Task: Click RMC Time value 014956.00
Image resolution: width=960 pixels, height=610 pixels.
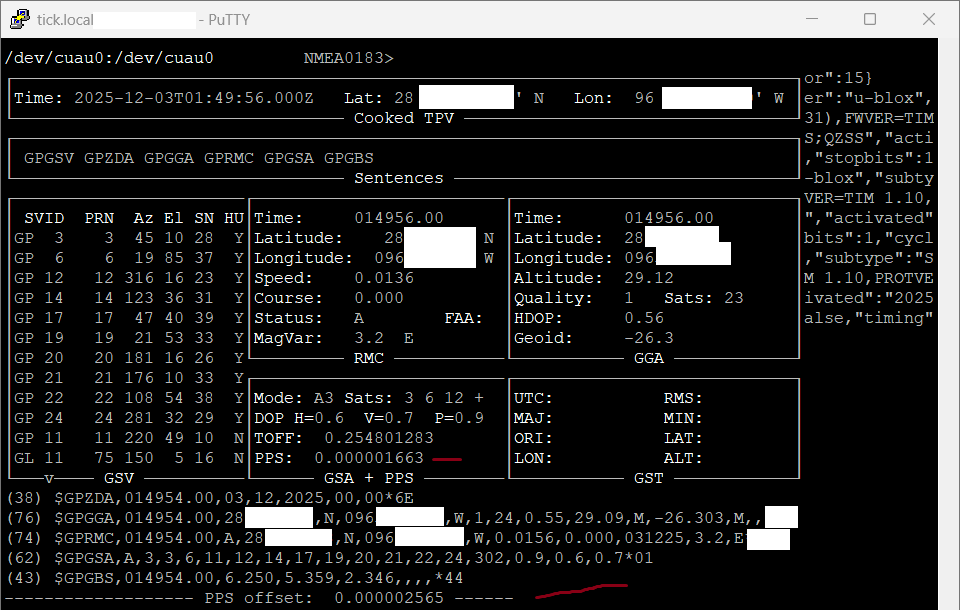Action: [399, 218]
